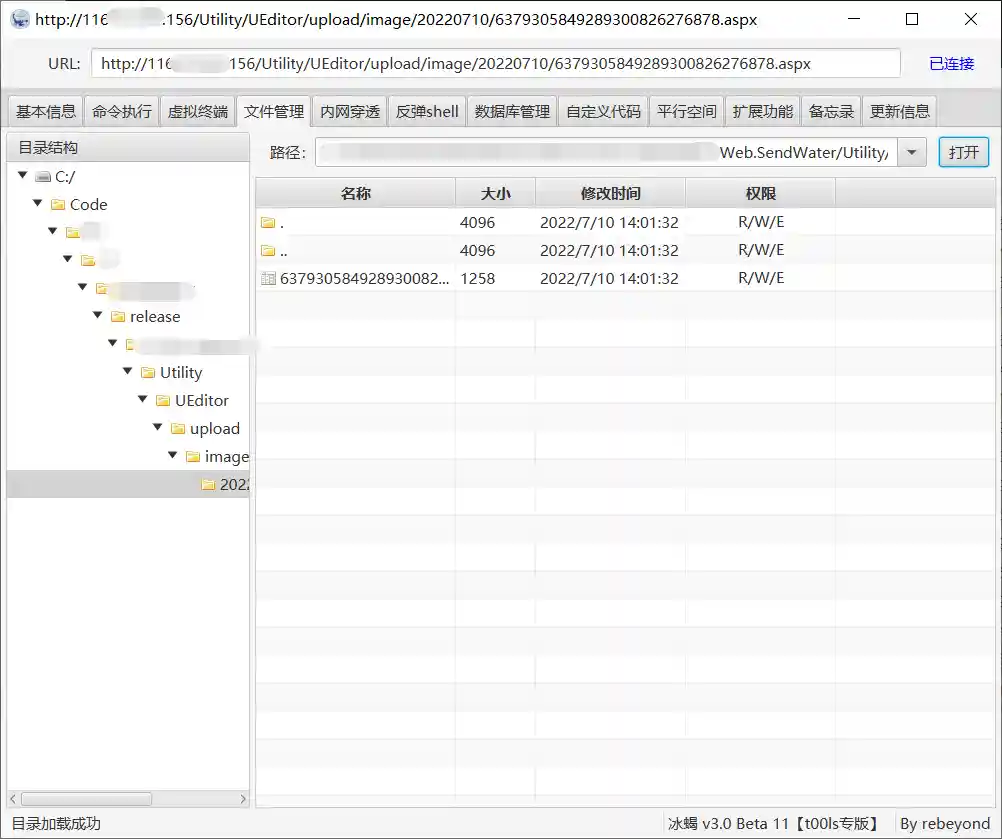
Task: Switch to the 虚拟终端 tab
Action: point(197,111)
